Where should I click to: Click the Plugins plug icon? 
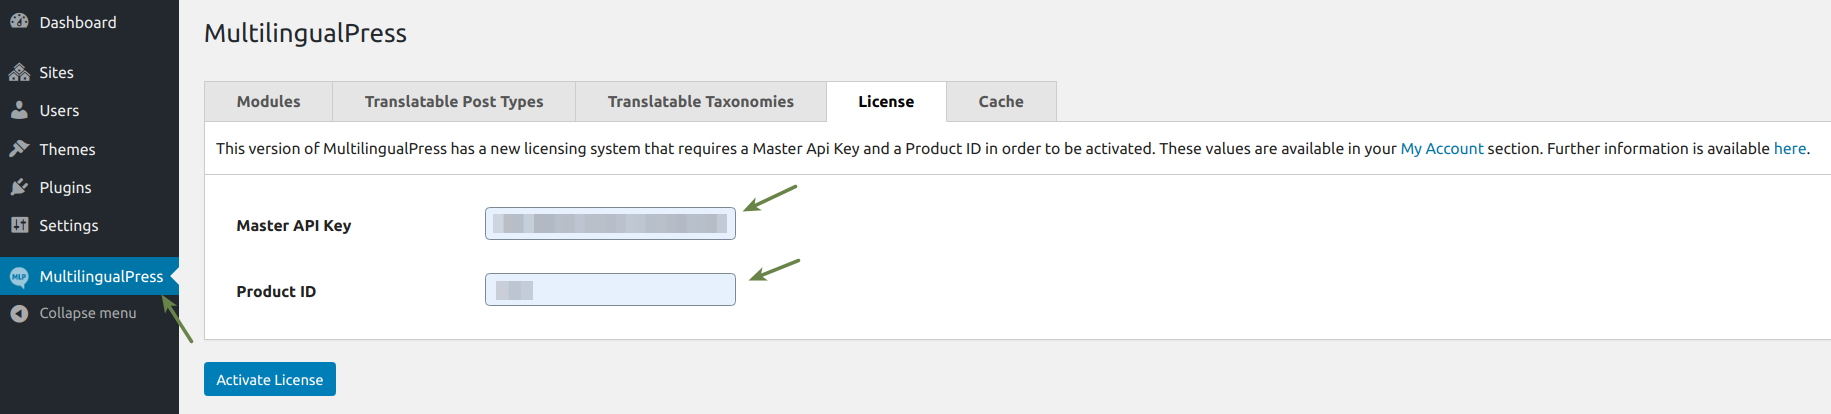[19, 187]
